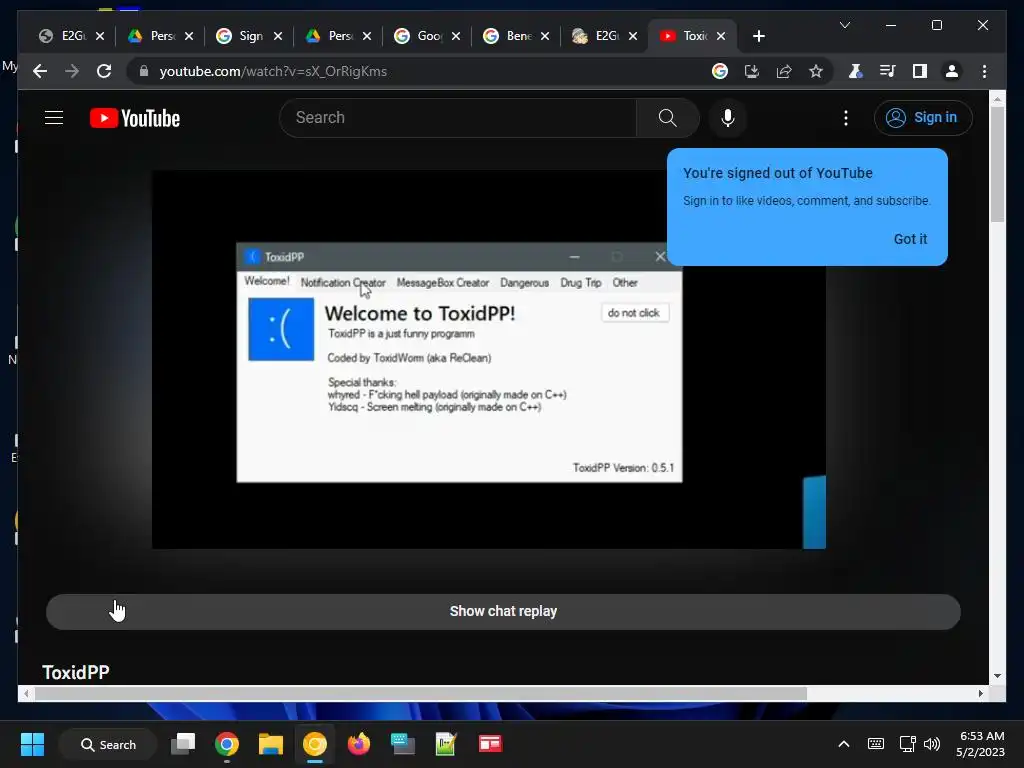
Task: Open the YouTube hamburger guide menu
Action: [x=54, y=118]
